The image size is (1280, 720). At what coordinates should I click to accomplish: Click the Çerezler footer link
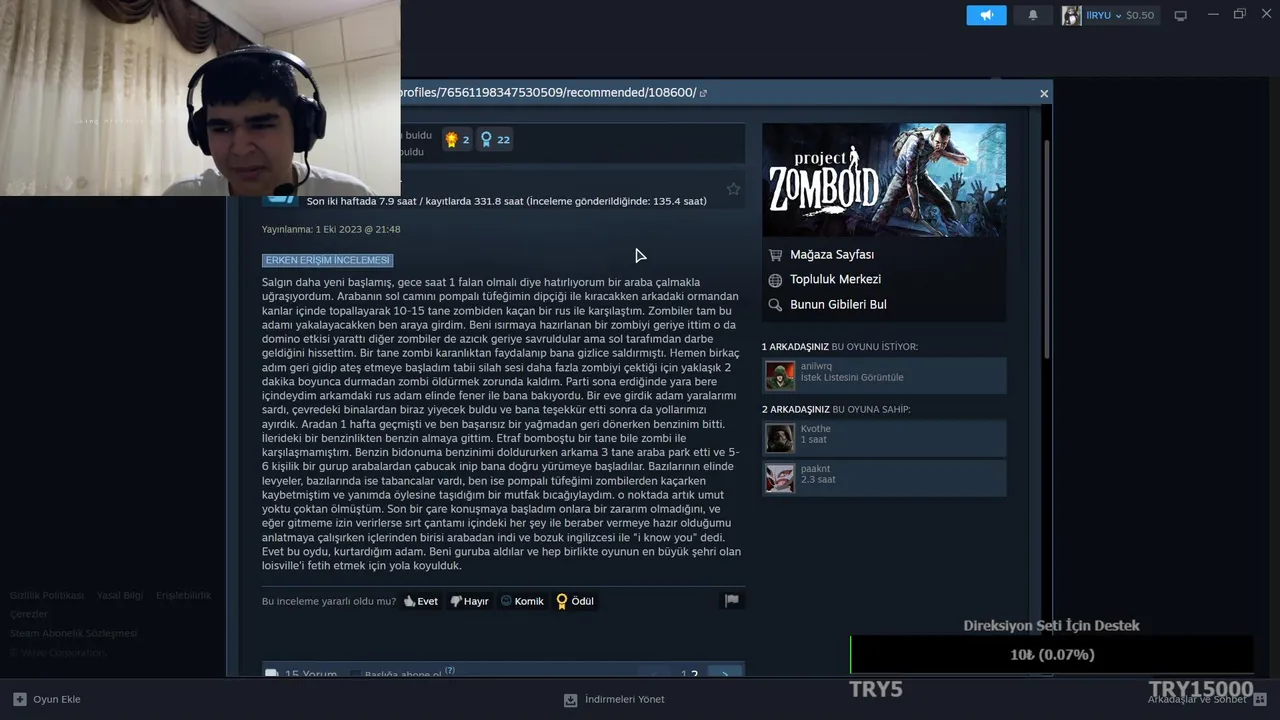[x=29, y=614]
